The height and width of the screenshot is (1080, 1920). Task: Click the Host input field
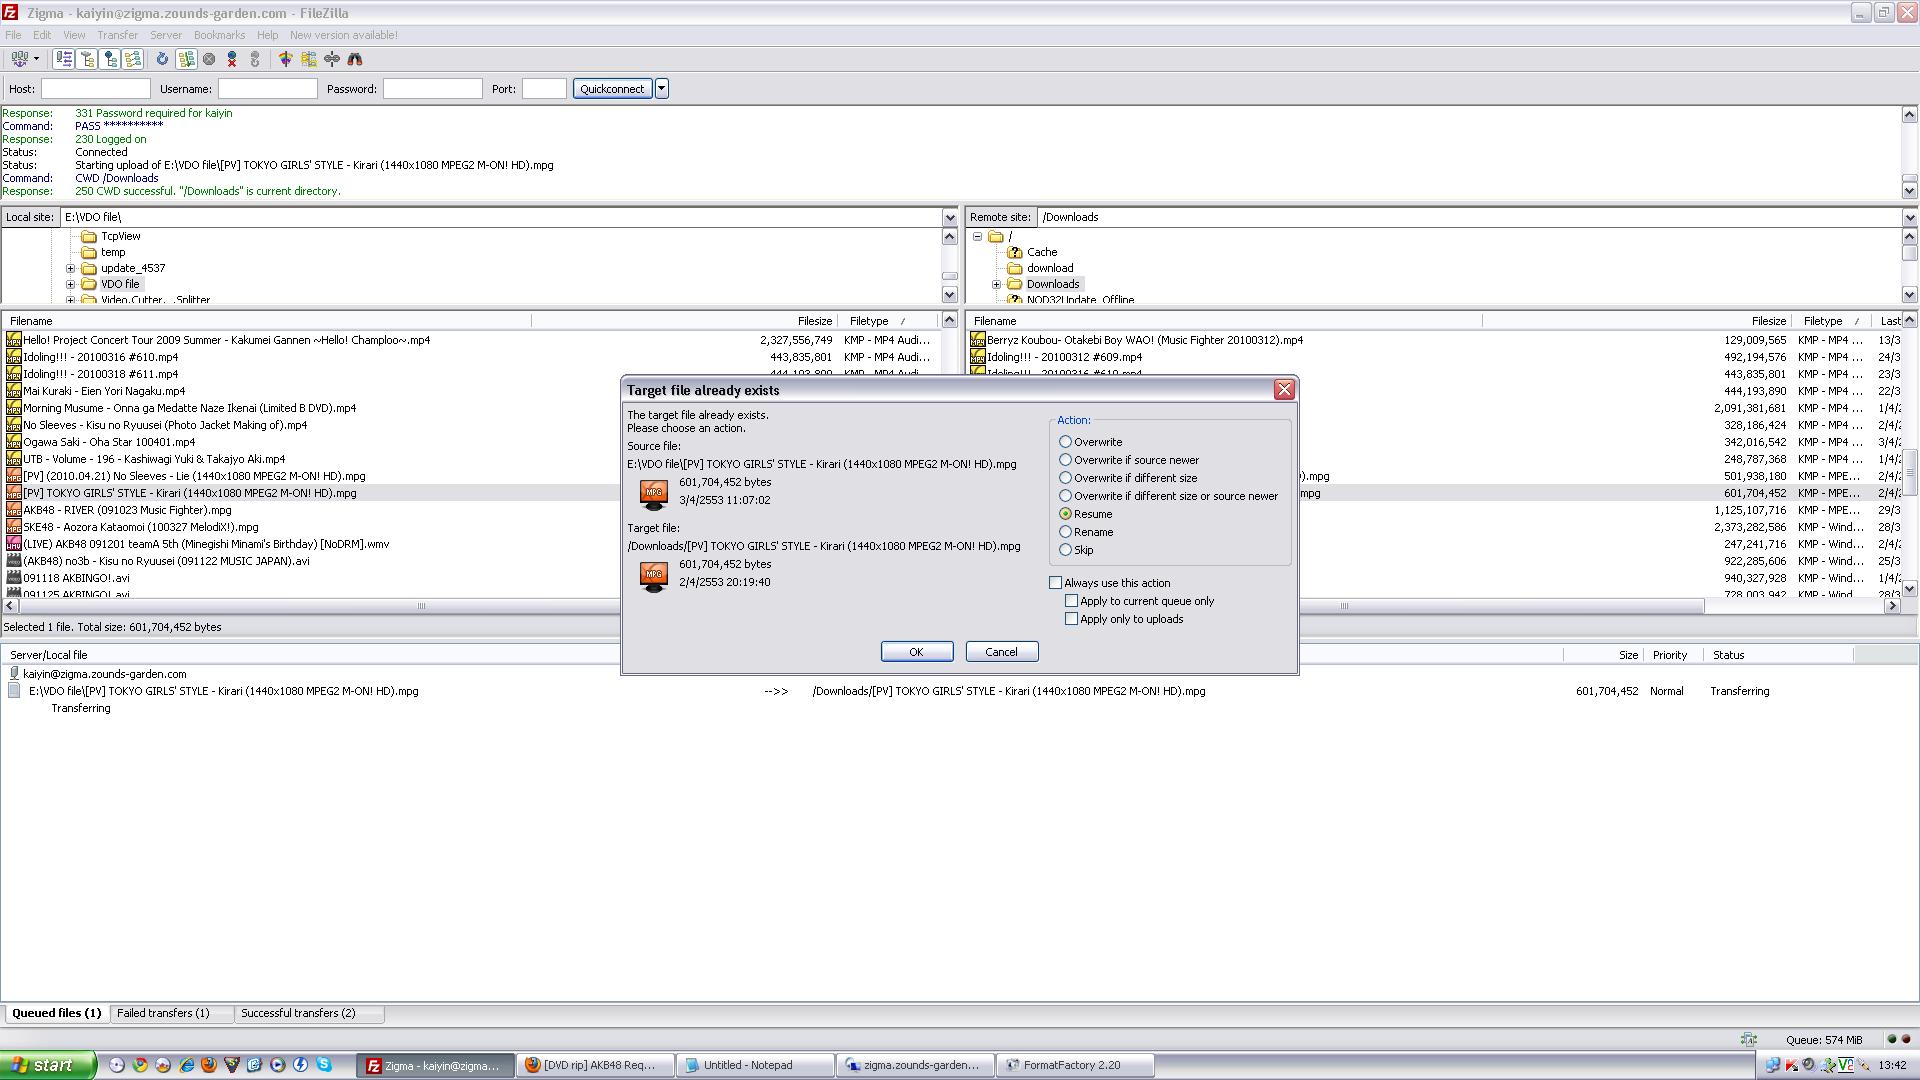point(95,89)
